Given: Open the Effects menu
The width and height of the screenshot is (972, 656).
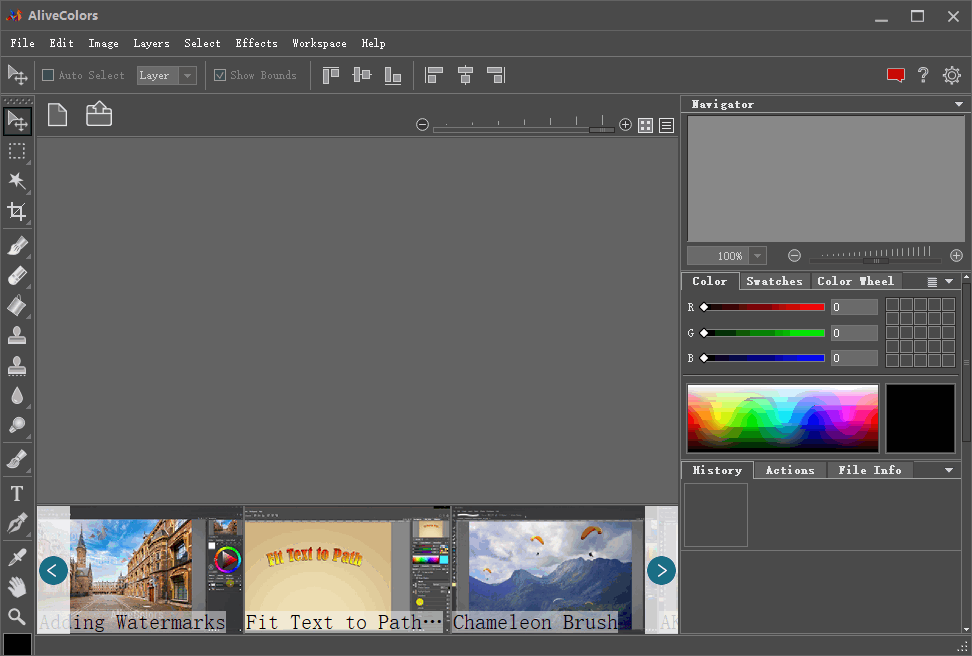Looking at the screenshot, I should (x=256, y=43).
